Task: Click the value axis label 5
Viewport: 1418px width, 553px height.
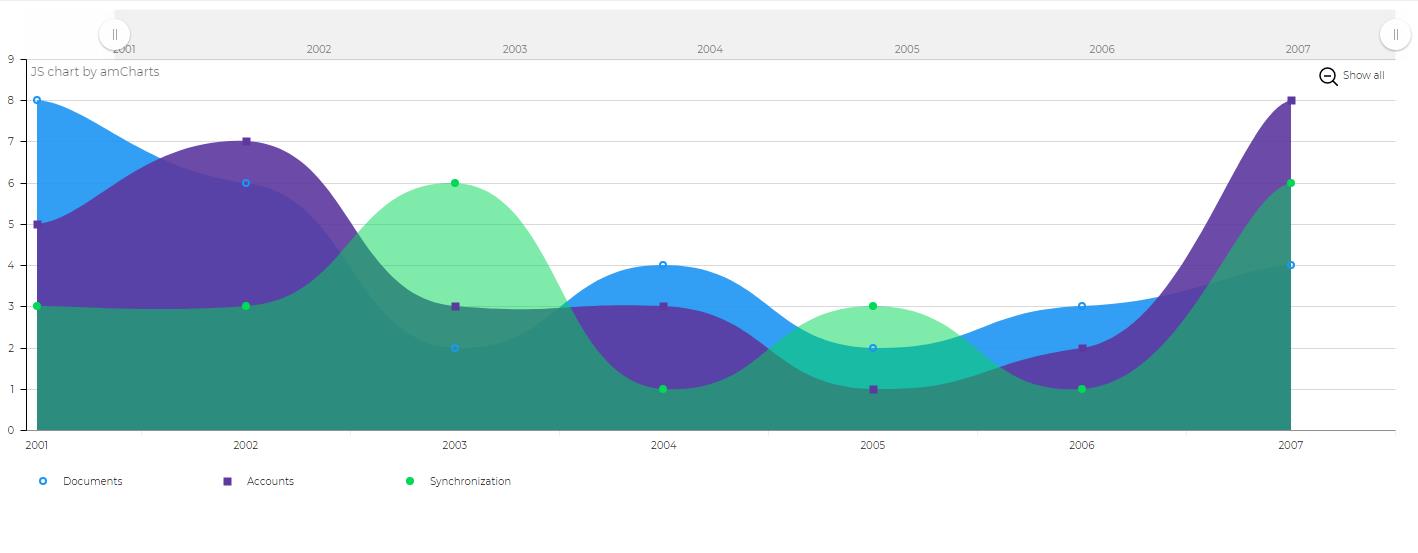Action: pyautogui.click(x=10, y=224)
